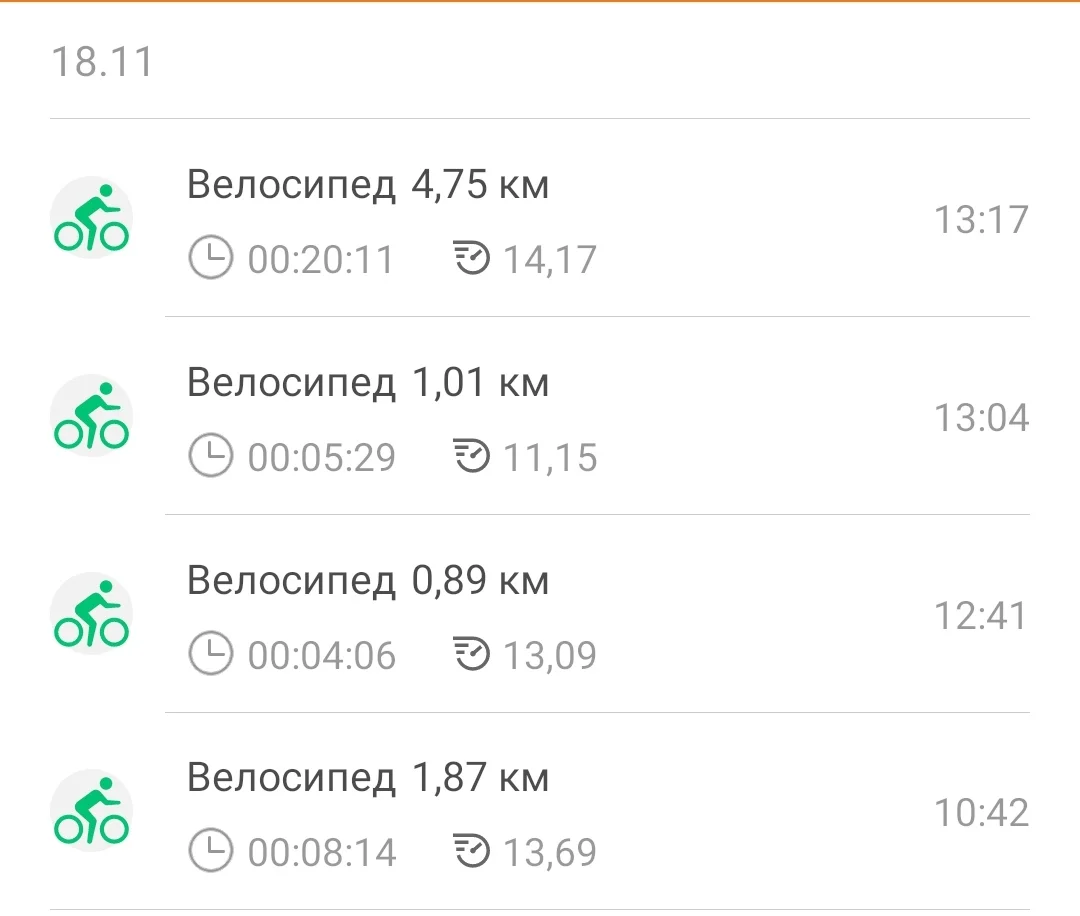
Task: Open the Велосипед 1,01 км activity
Action: click(x=368, y=384)
